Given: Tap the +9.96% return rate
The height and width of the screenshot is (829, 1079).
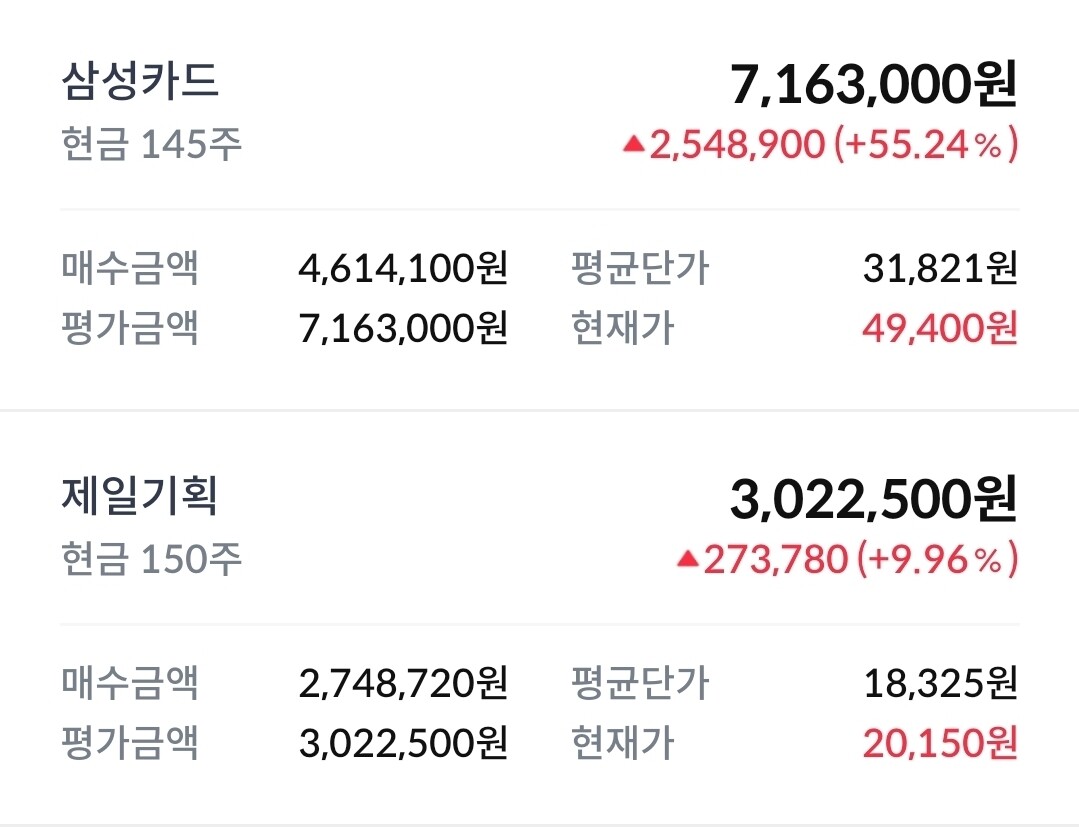Looking at the screenshot, I should 936,560.
